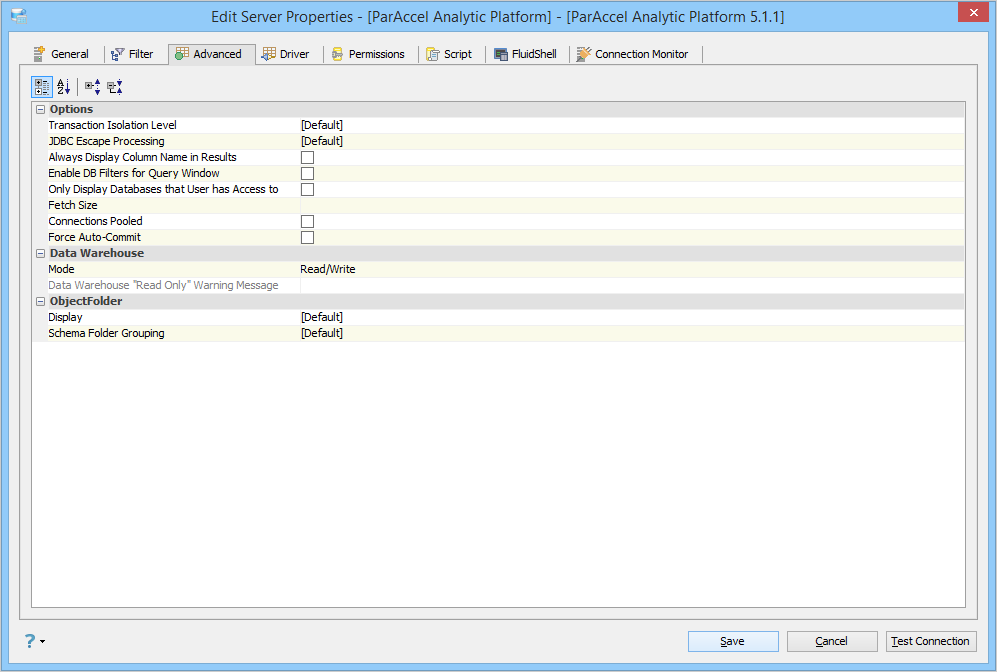Image resolution: width=997 pixels, height=672 pixels.
Task: Open the Driver tab
Action: [286, 54]
